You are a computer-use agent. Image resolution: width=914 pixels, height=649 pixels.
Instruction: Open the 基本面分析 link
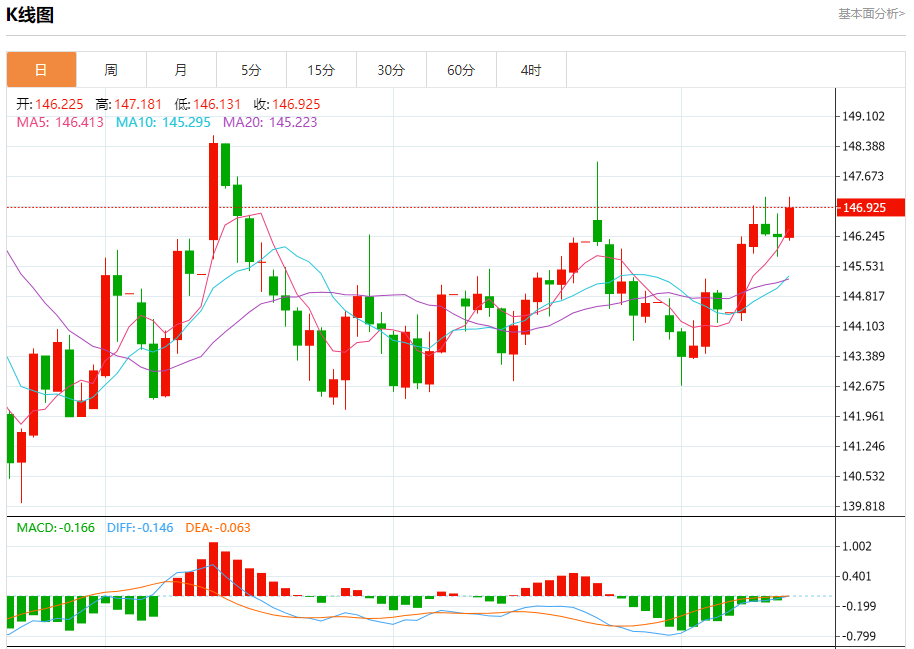coord(871,13)
